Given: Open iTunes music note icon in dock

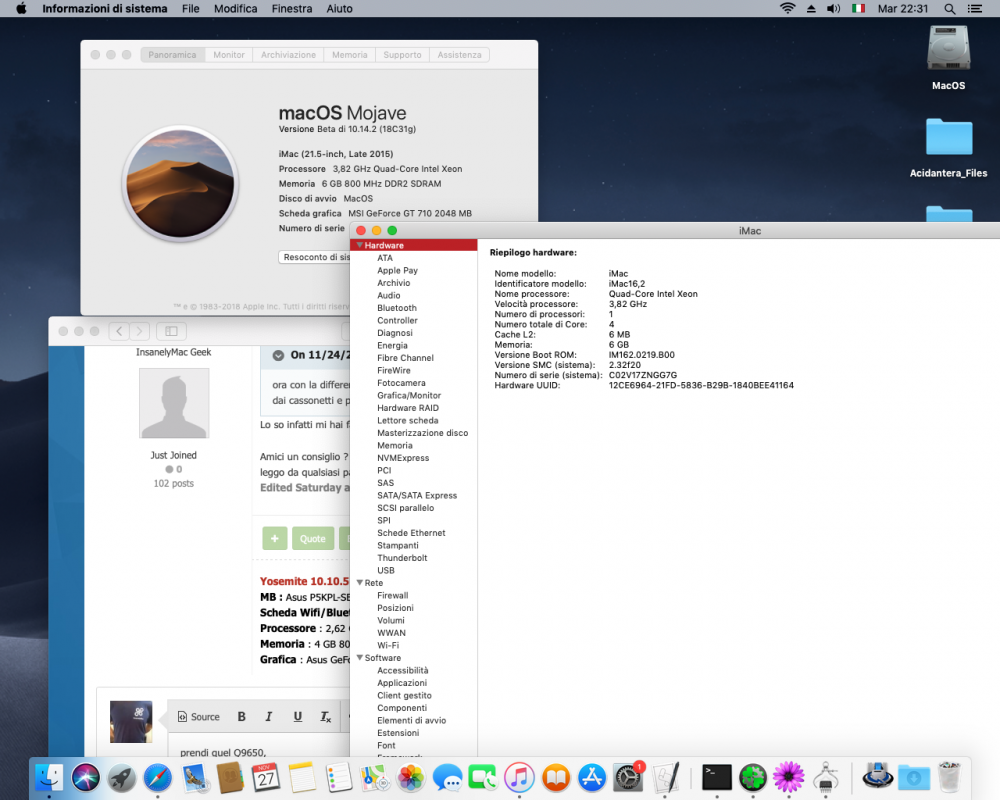Looking at the screenshot, I should tap(519, 777).
